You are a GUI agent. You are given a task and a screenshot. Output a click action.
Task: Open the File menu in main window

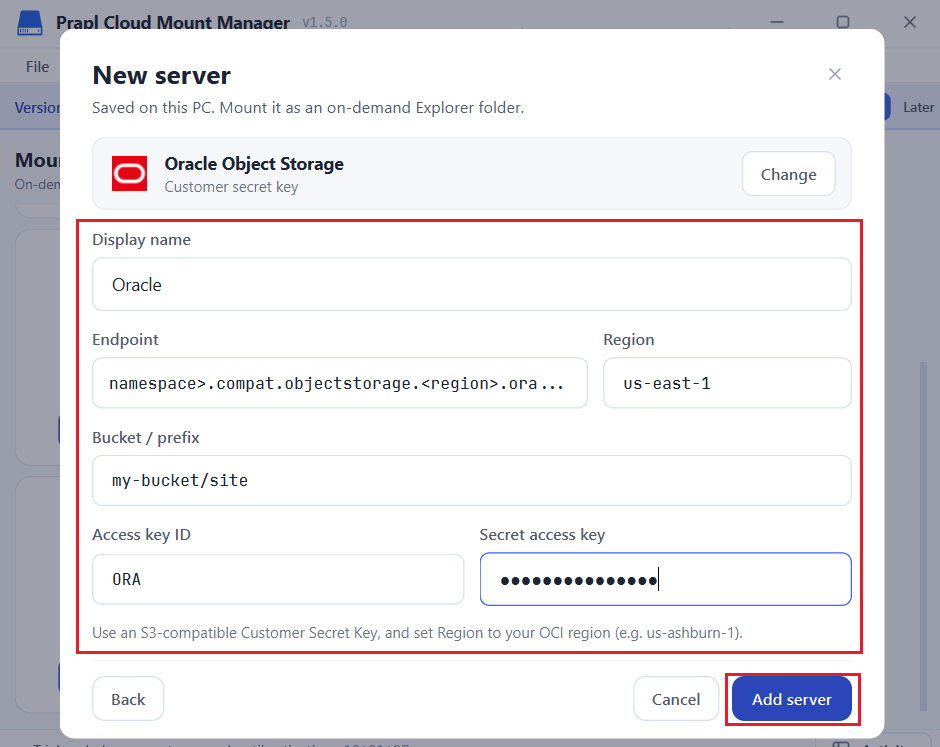pos(37,67)
